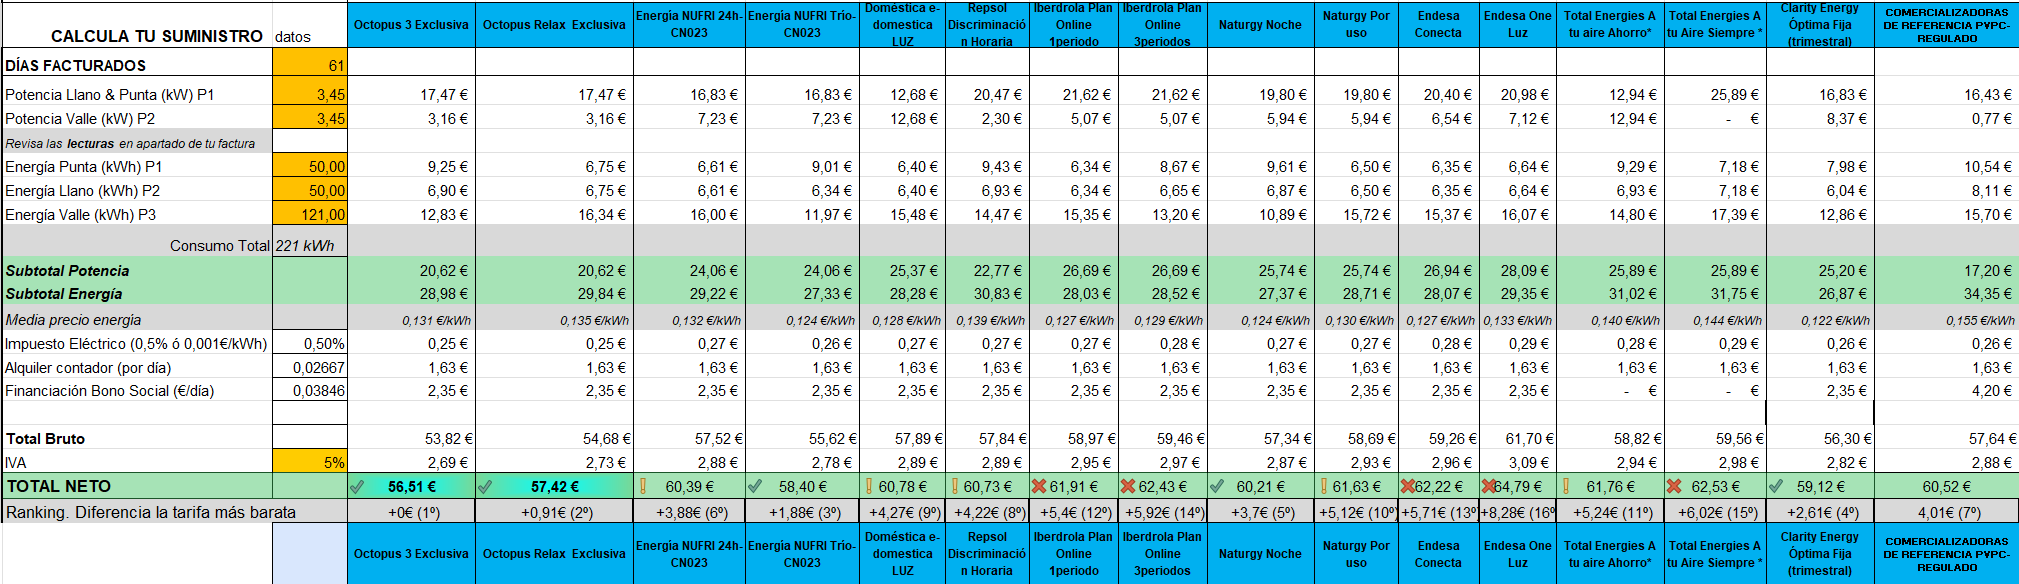Click the top Naturgy Noche header
This screenshot has height=584, width=2019.
1260,24
